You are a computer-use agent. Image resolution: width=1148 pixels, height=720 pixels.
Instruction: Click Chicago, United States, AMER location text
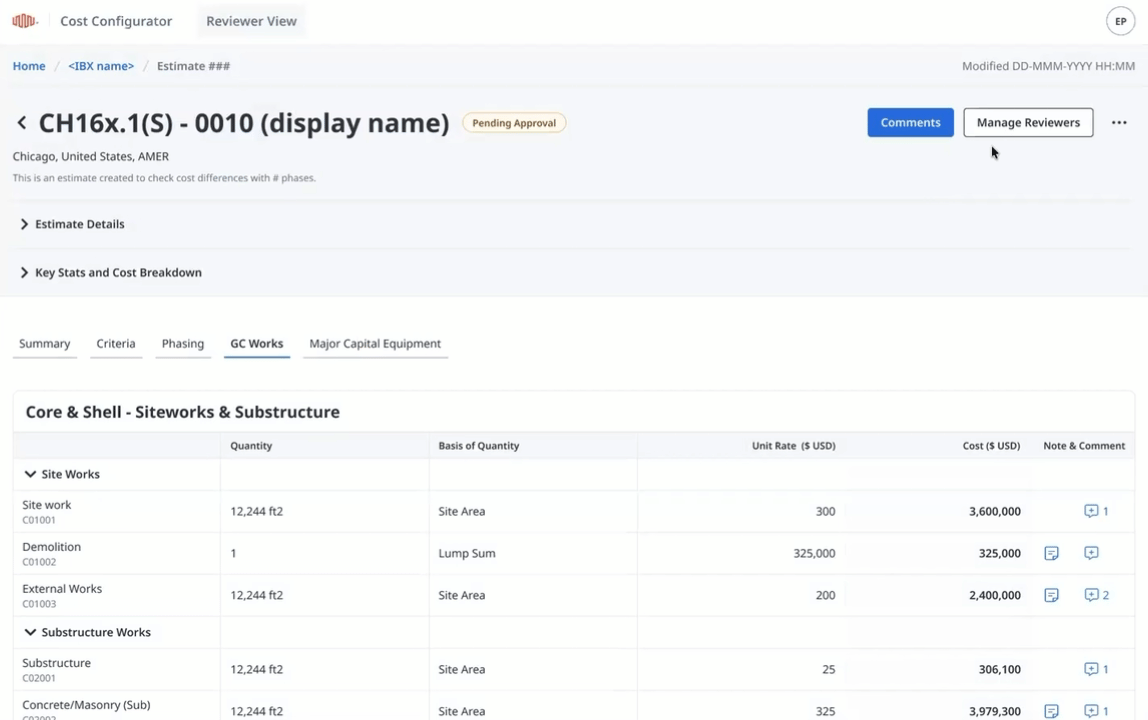(x=91, y=156)
